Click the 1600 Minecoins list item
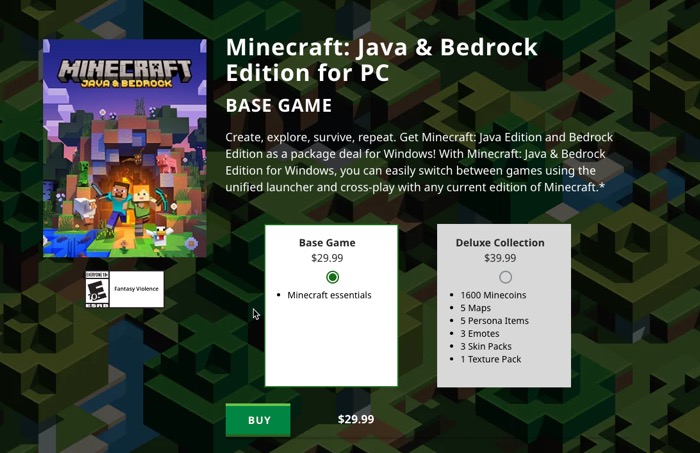This screenshot has height=453, width=700. 493,295
